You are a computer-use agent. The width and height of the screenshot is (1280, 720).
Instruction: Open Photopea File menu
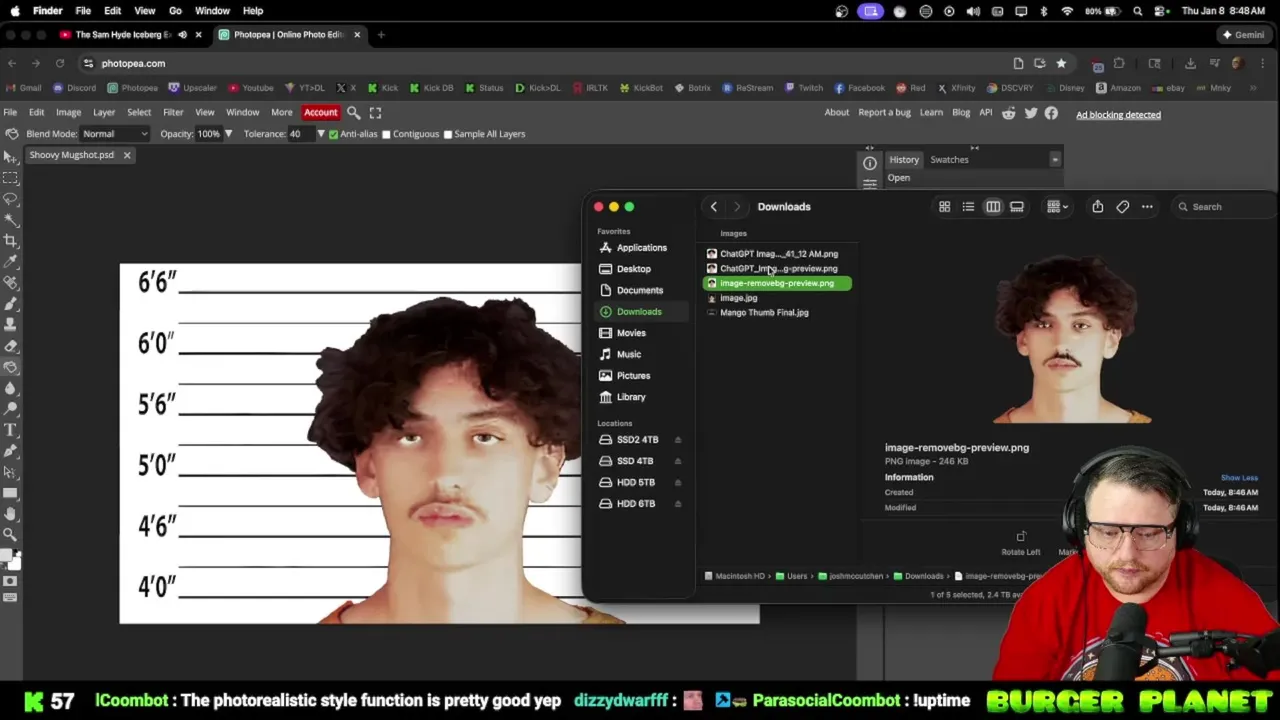[10, 113]
